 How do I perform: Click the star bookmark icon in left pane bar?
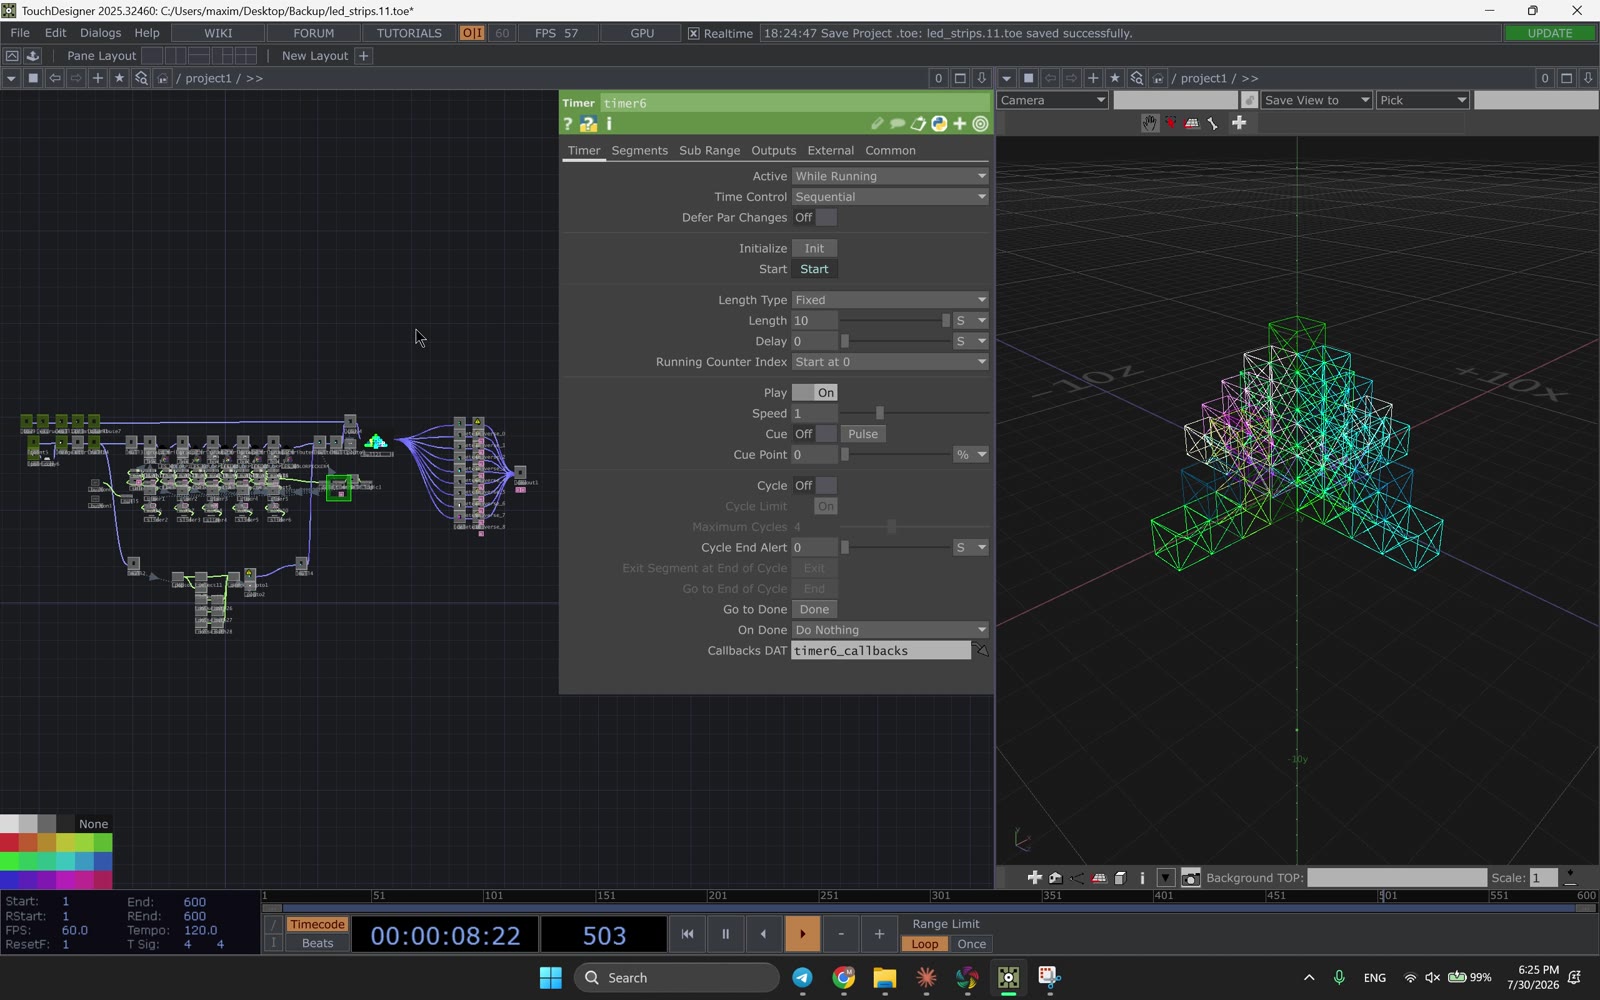coord(119,78)
